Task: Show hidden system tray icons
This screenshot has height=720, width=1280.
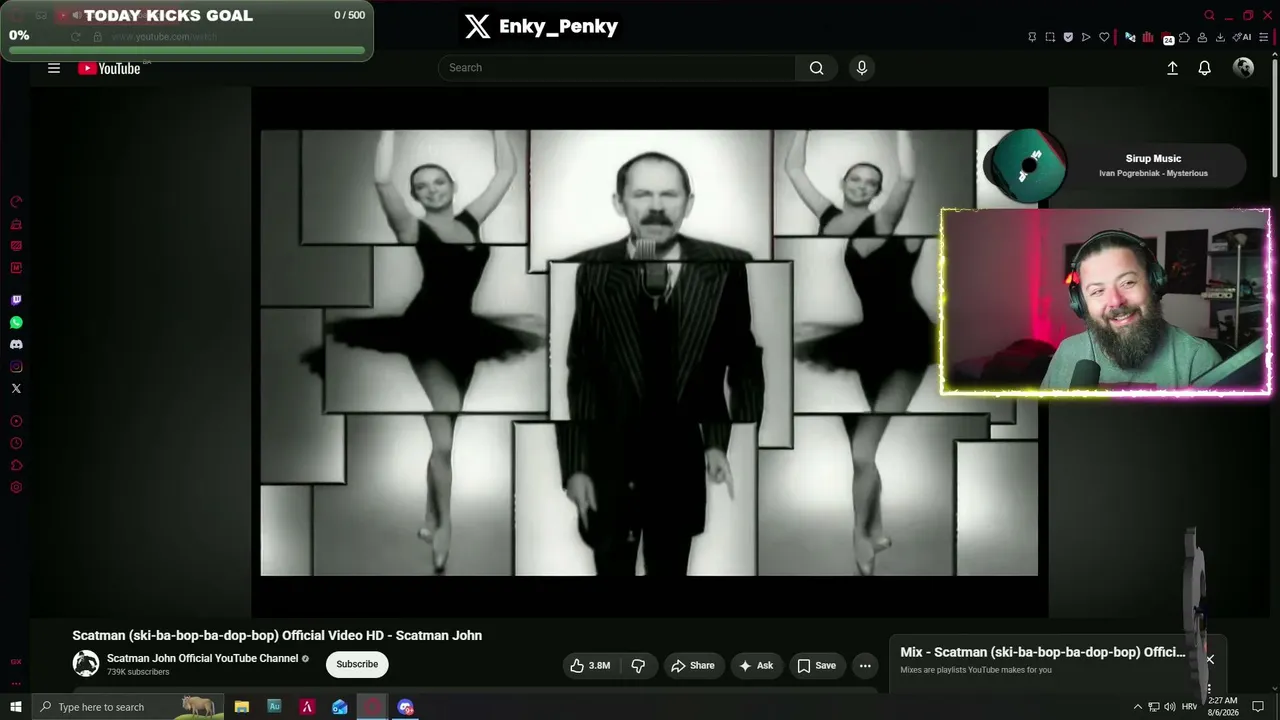Action: [1137, 707]
